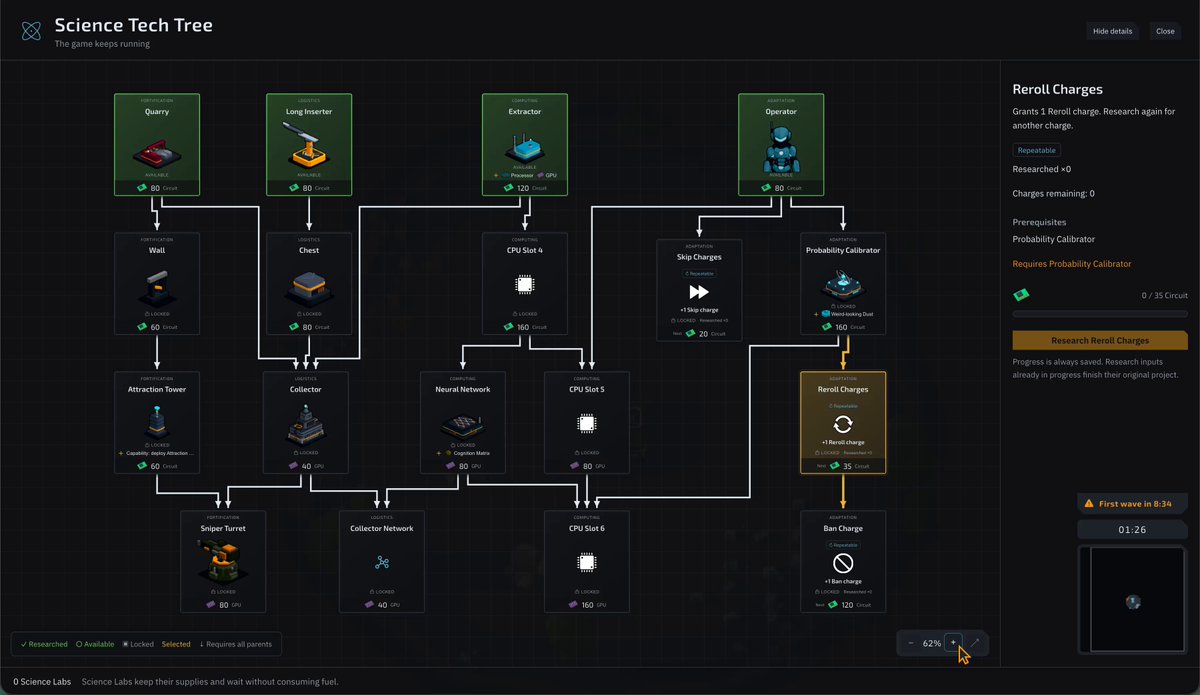This screenshot has height=695, width=1200.
Task: Click the 'Requires Probability Calibrator' warning text
Action: tap(1072, 264)
